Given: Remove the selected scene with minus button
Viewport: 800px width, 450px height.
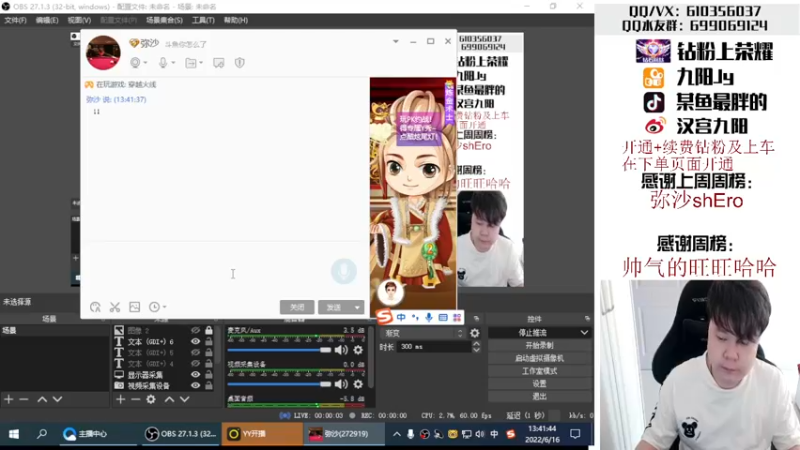Looking at the screenshot, I should [x=24, y=399].
